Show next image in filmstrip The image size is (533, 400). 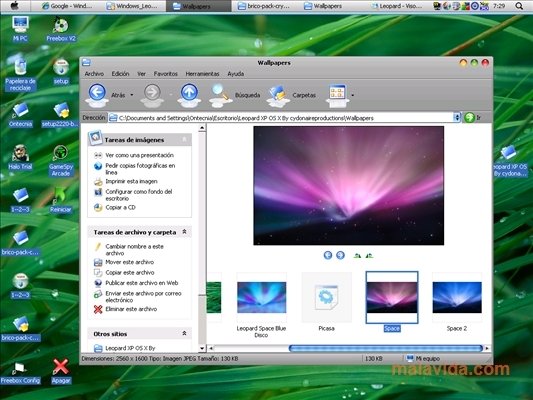pyautogui.click(x=340, y=255)
